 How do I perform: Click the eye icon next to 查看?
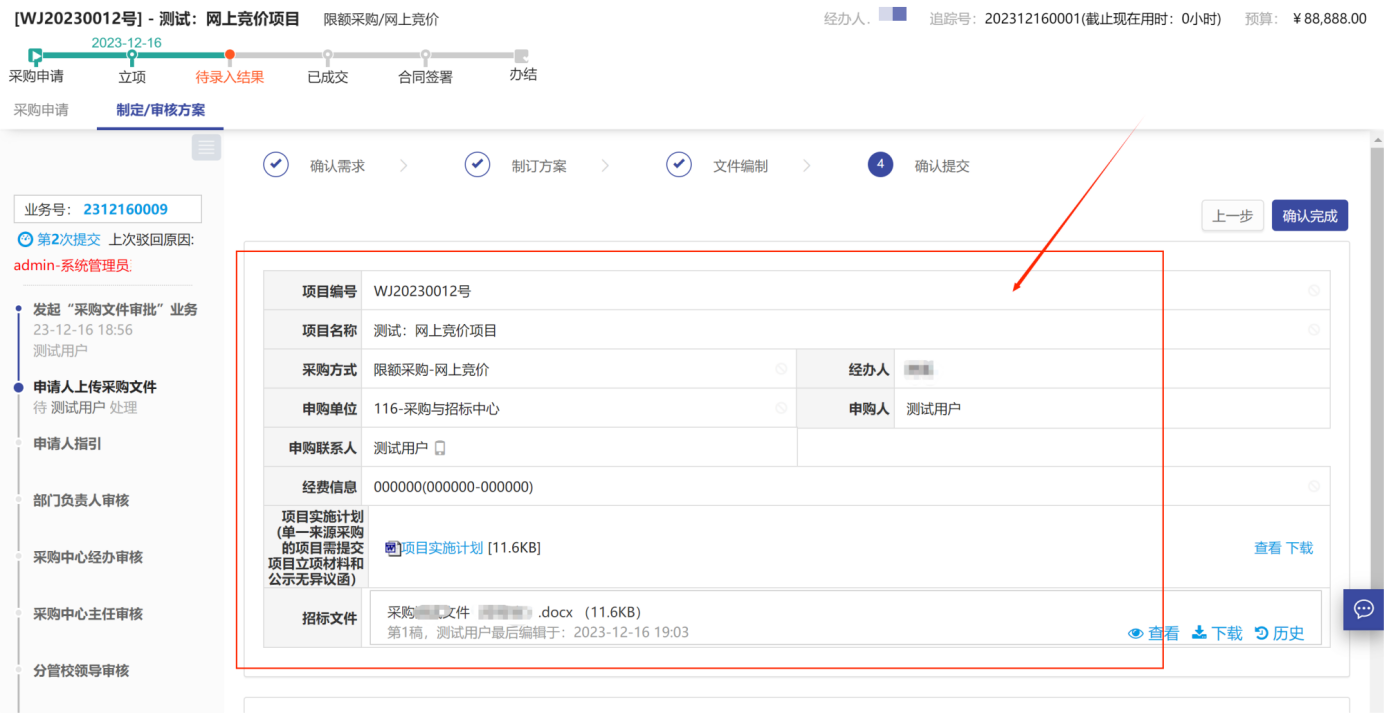pyautogui.click(x=1136, y=633)
